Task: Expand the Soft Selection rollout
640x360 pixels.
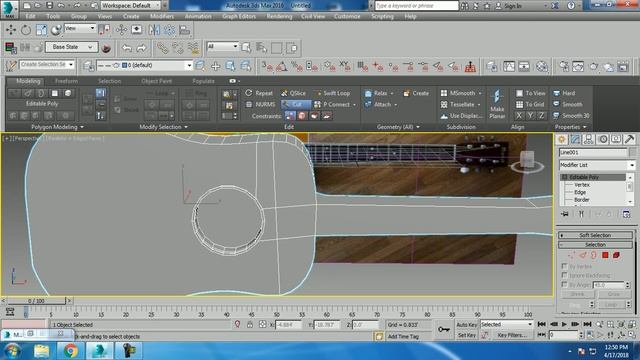Action: tap(595, 235)
